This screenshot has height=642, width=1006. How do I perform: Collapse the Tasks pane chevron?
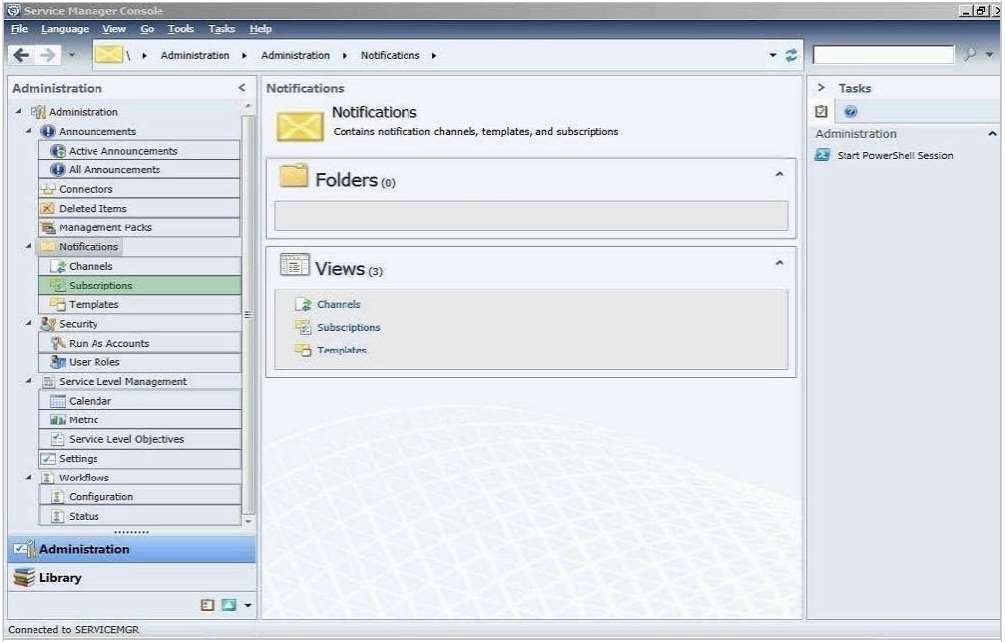(x=821, y=87)
